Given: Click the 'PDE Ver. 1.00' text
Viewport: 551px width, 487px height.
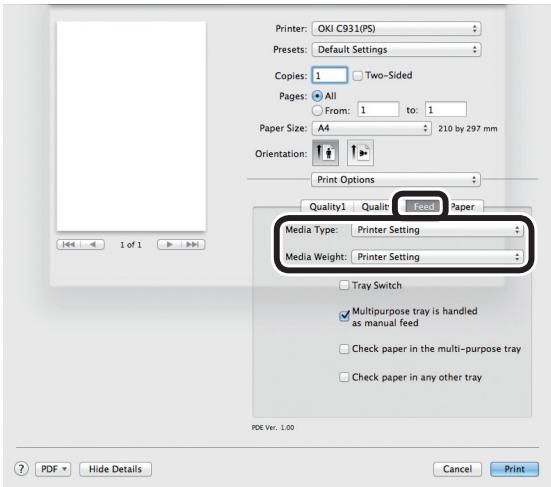Looking at the screenshot, I should tap(273, 427).
